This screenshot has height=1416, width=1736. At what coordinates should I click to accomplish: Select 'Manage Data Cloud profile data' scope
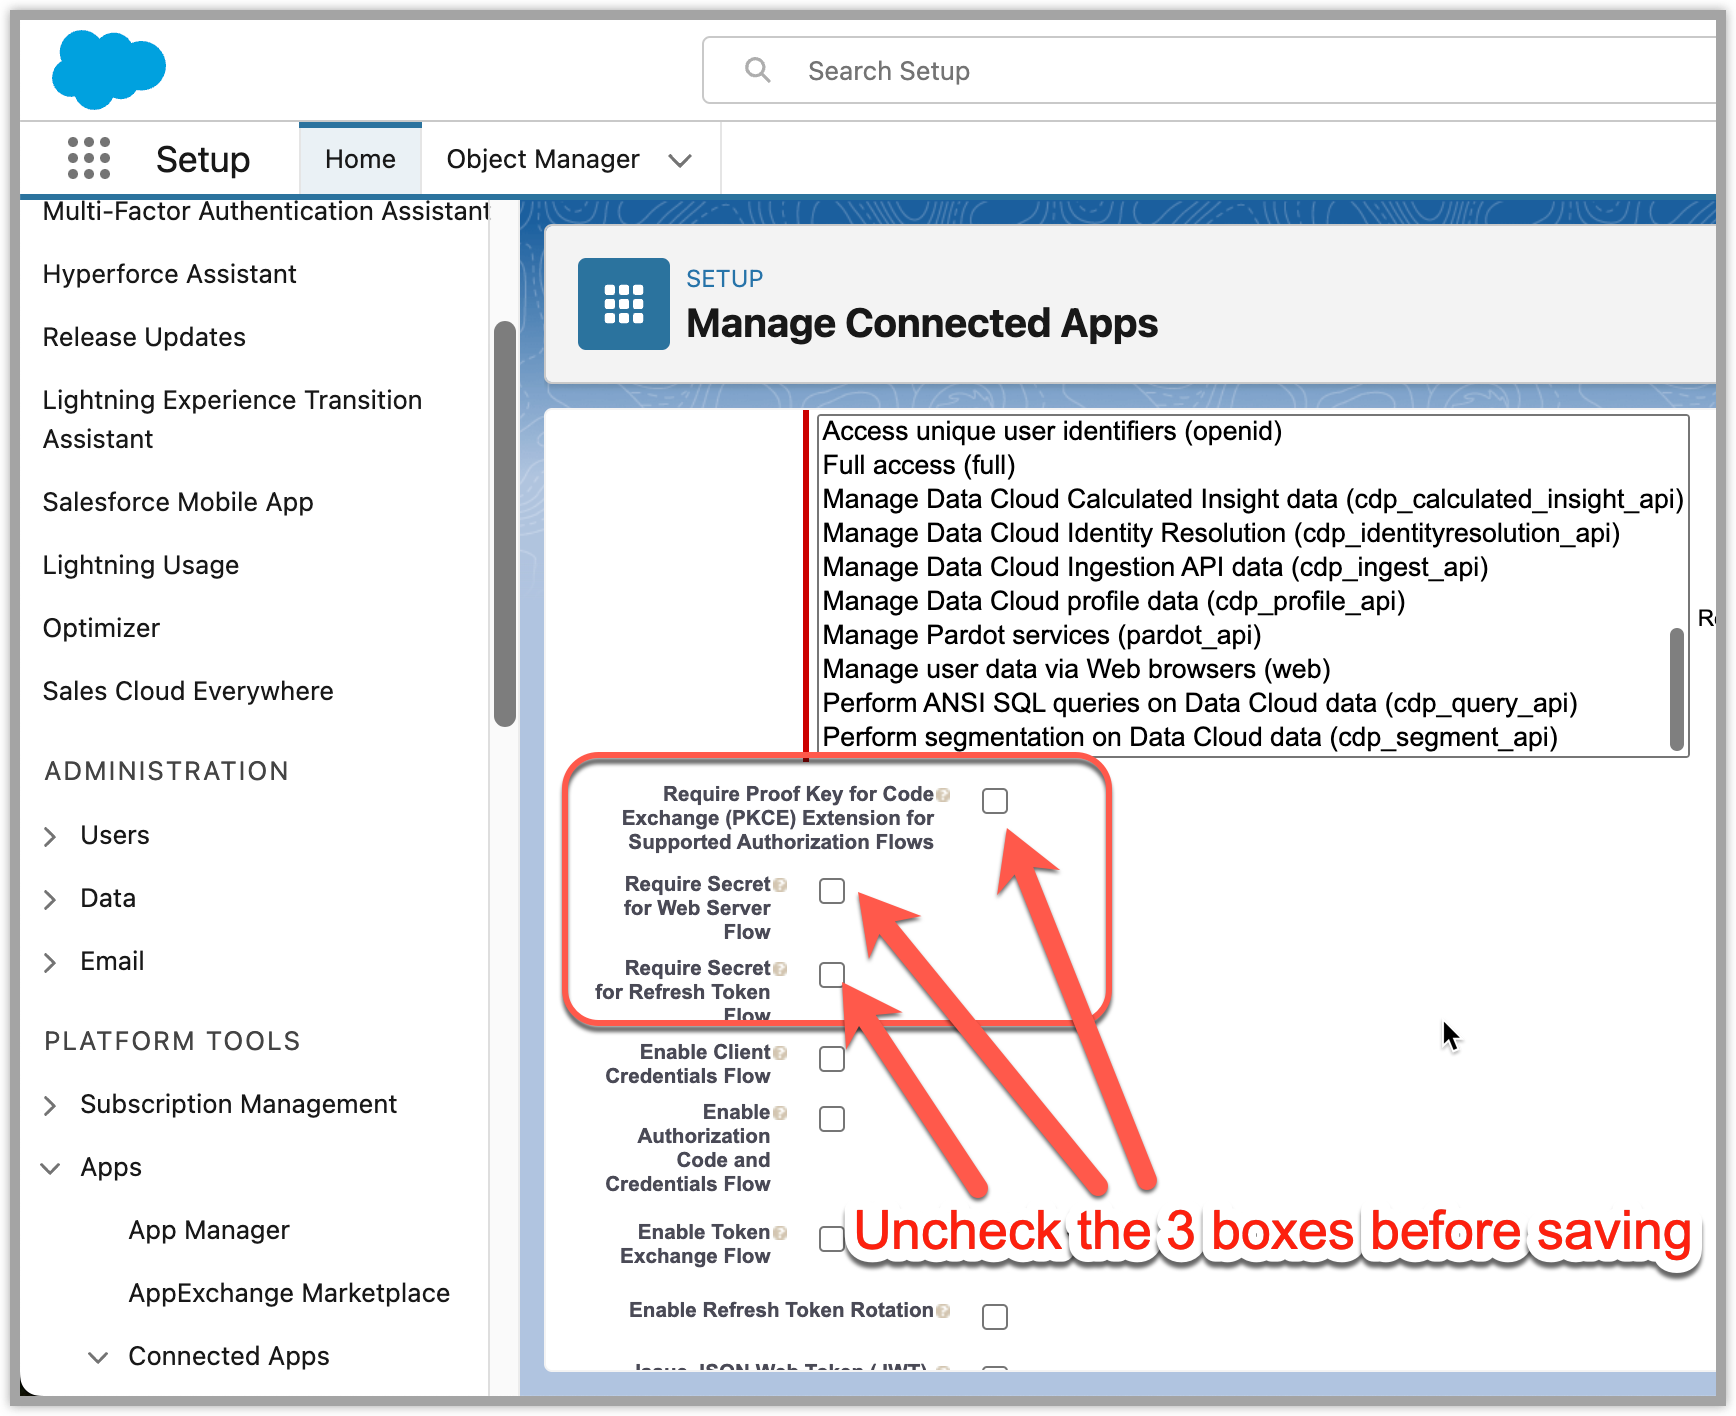1114,601
